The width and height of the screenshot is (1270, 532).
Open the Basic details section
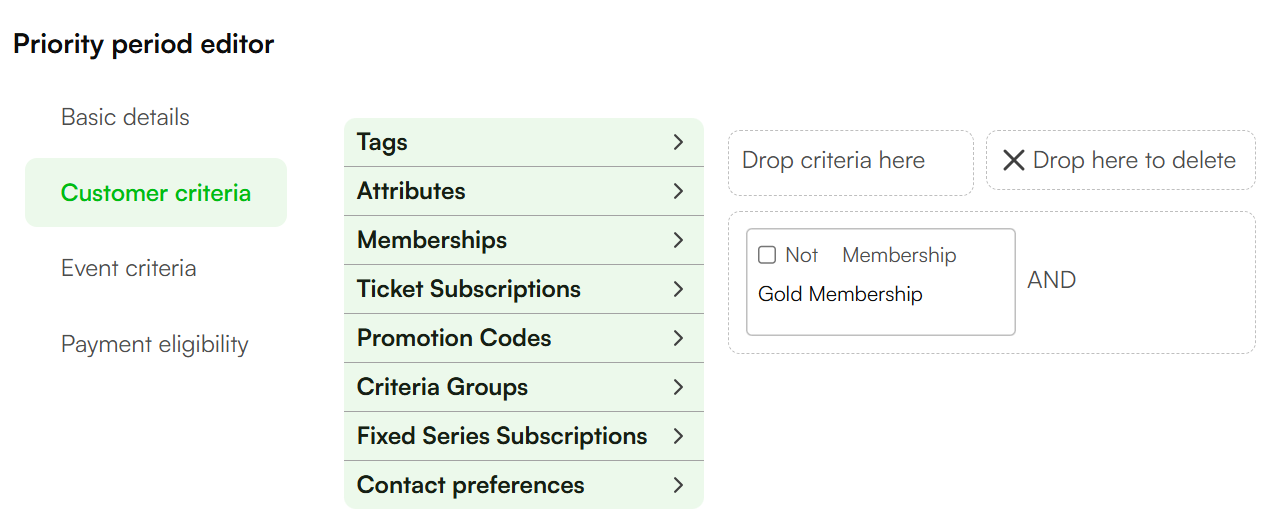pos(125,117)
